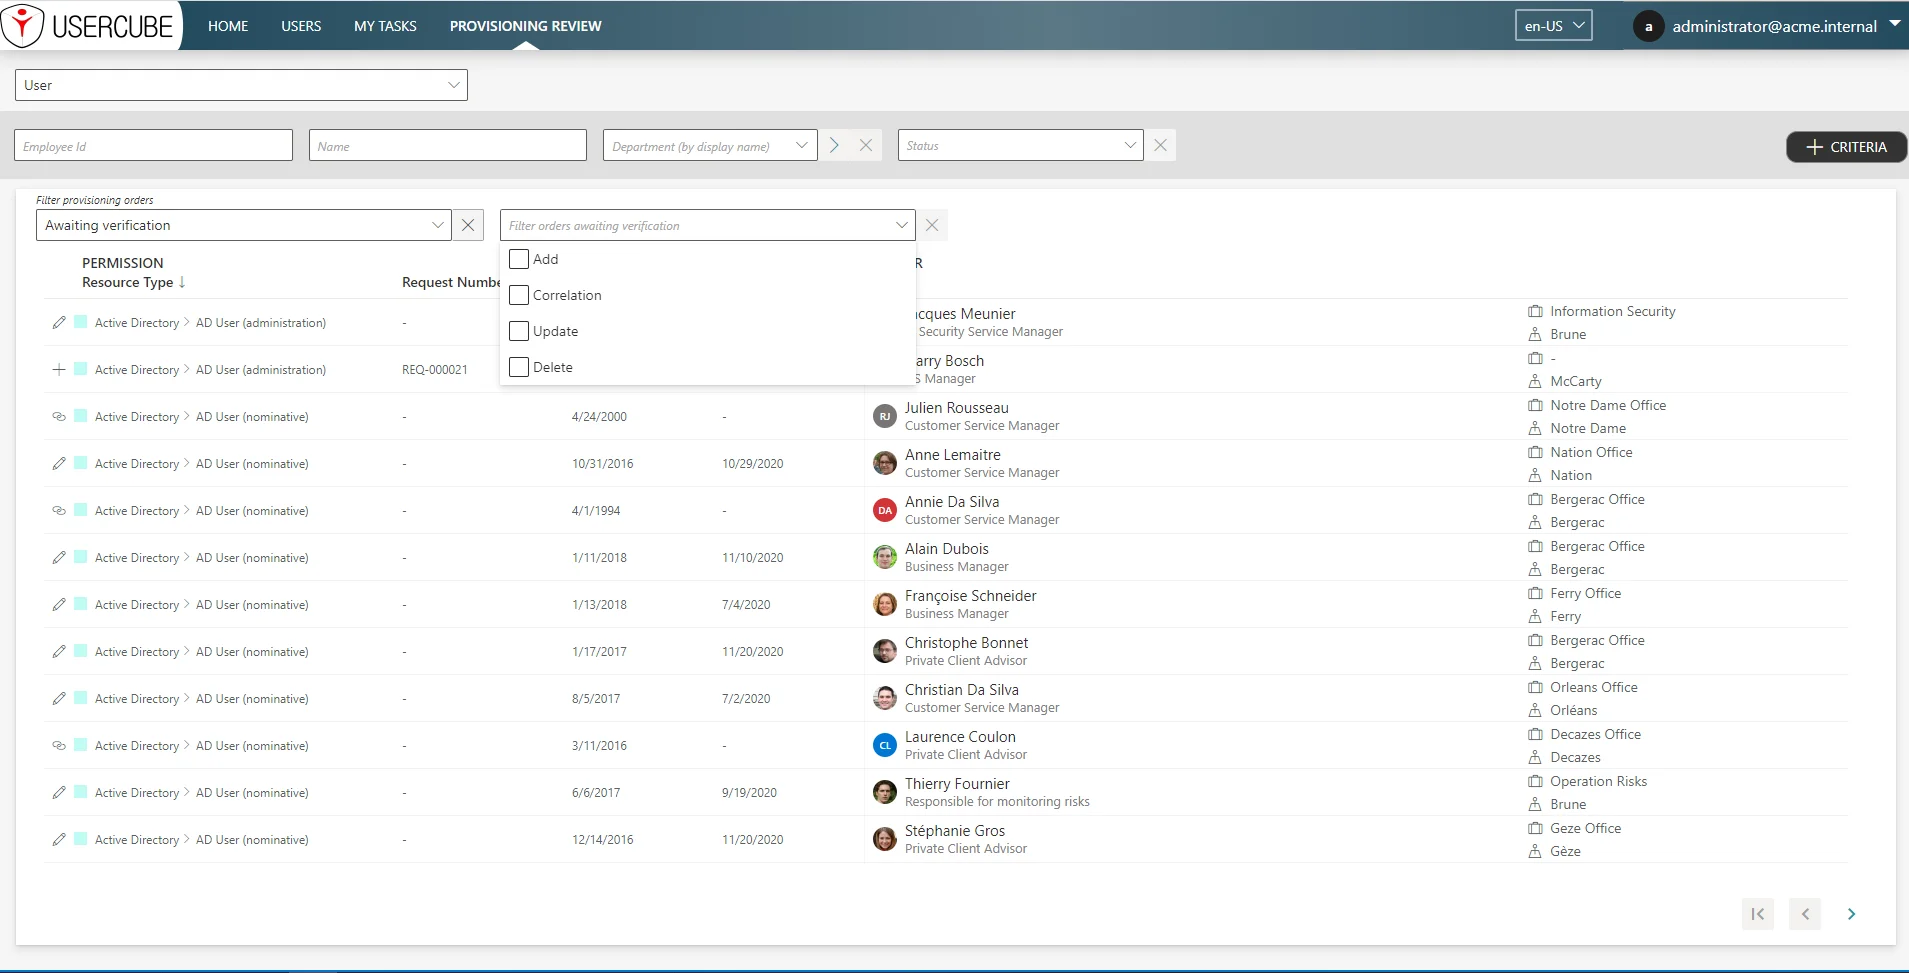
Task: Sort by Resource Type column
Action: pyautogui.click(x=134, y=283)
